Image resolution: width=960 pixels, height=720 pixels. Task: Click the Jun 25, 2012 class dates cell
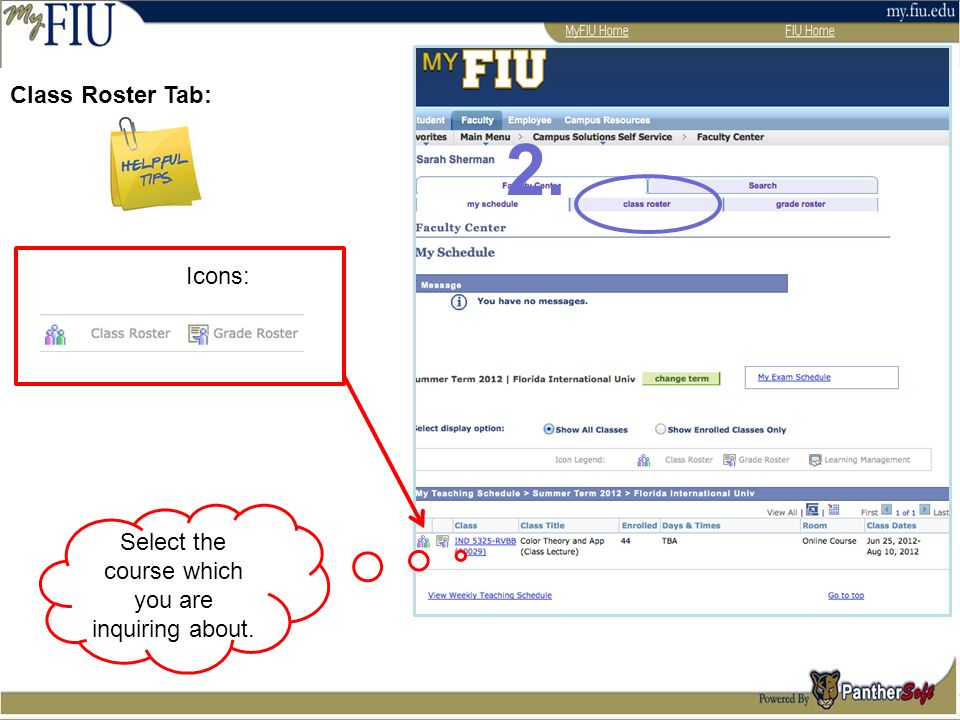pyautogui.click(x=893, y=546)
